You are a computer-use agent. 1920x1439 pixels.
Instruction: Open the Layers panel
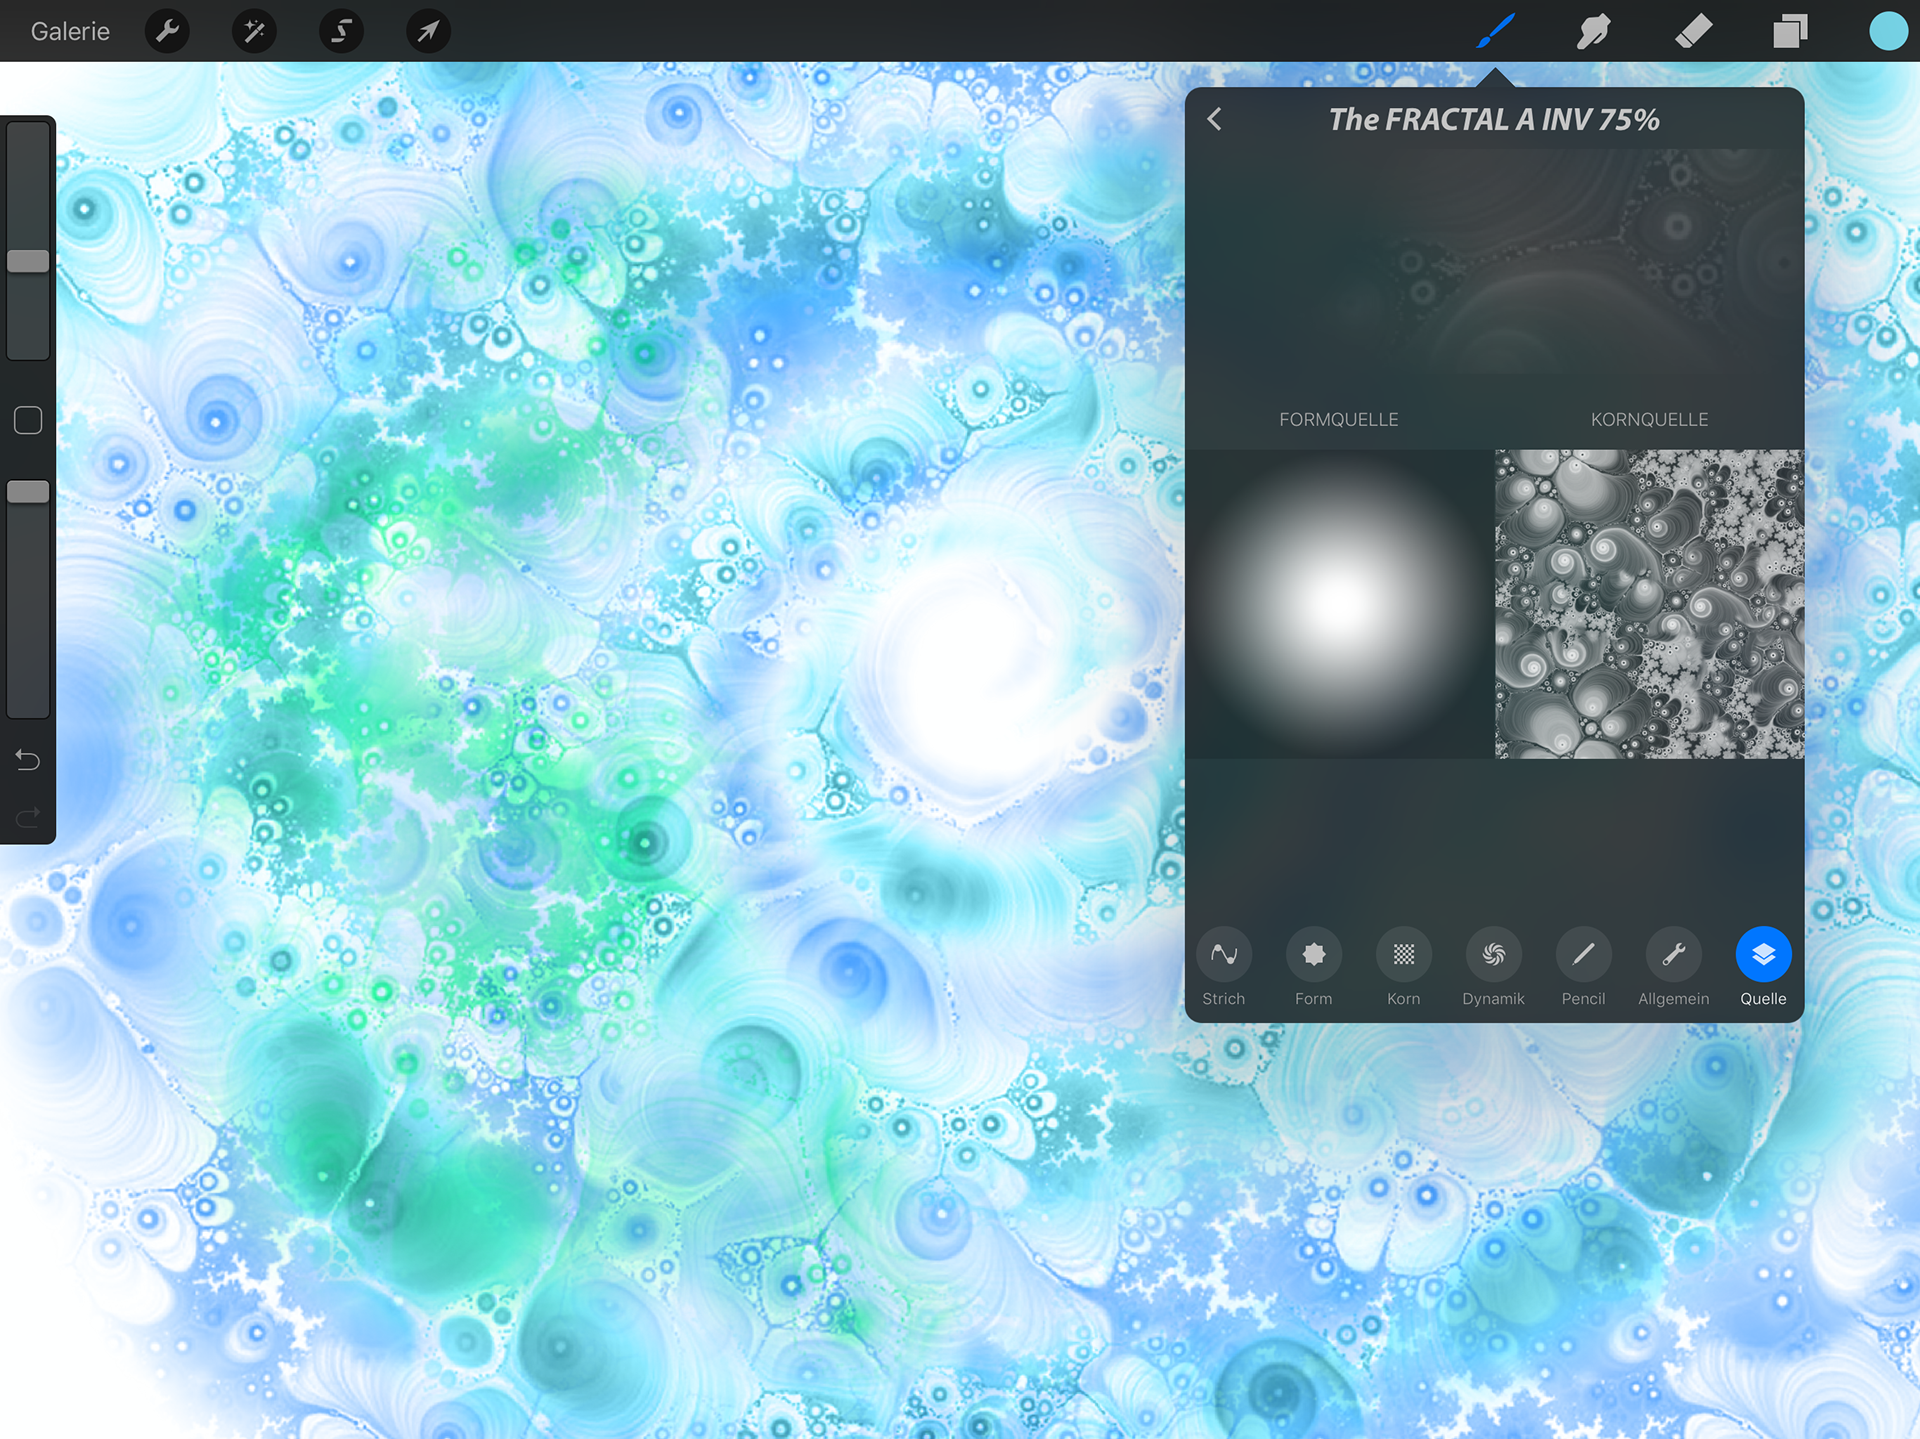tap(1790, 31)
